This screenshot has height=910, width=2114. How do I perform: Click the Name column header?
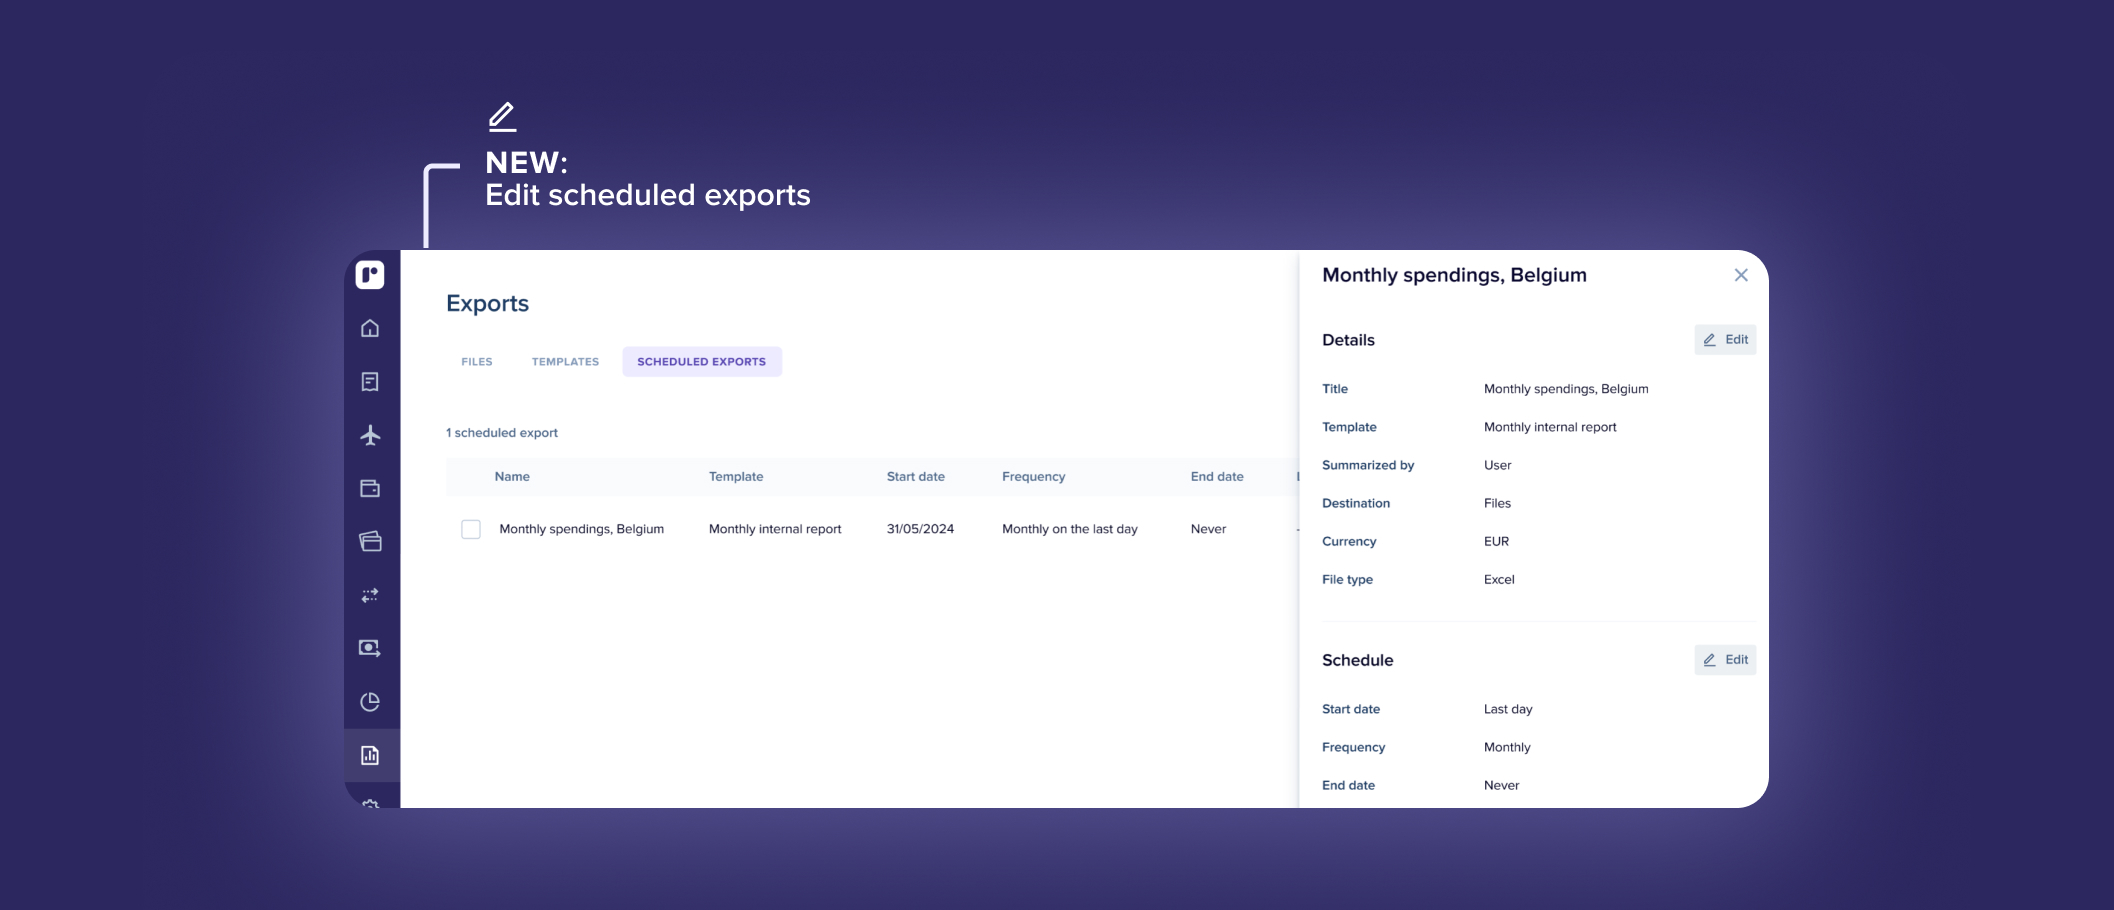click(512, 477)
